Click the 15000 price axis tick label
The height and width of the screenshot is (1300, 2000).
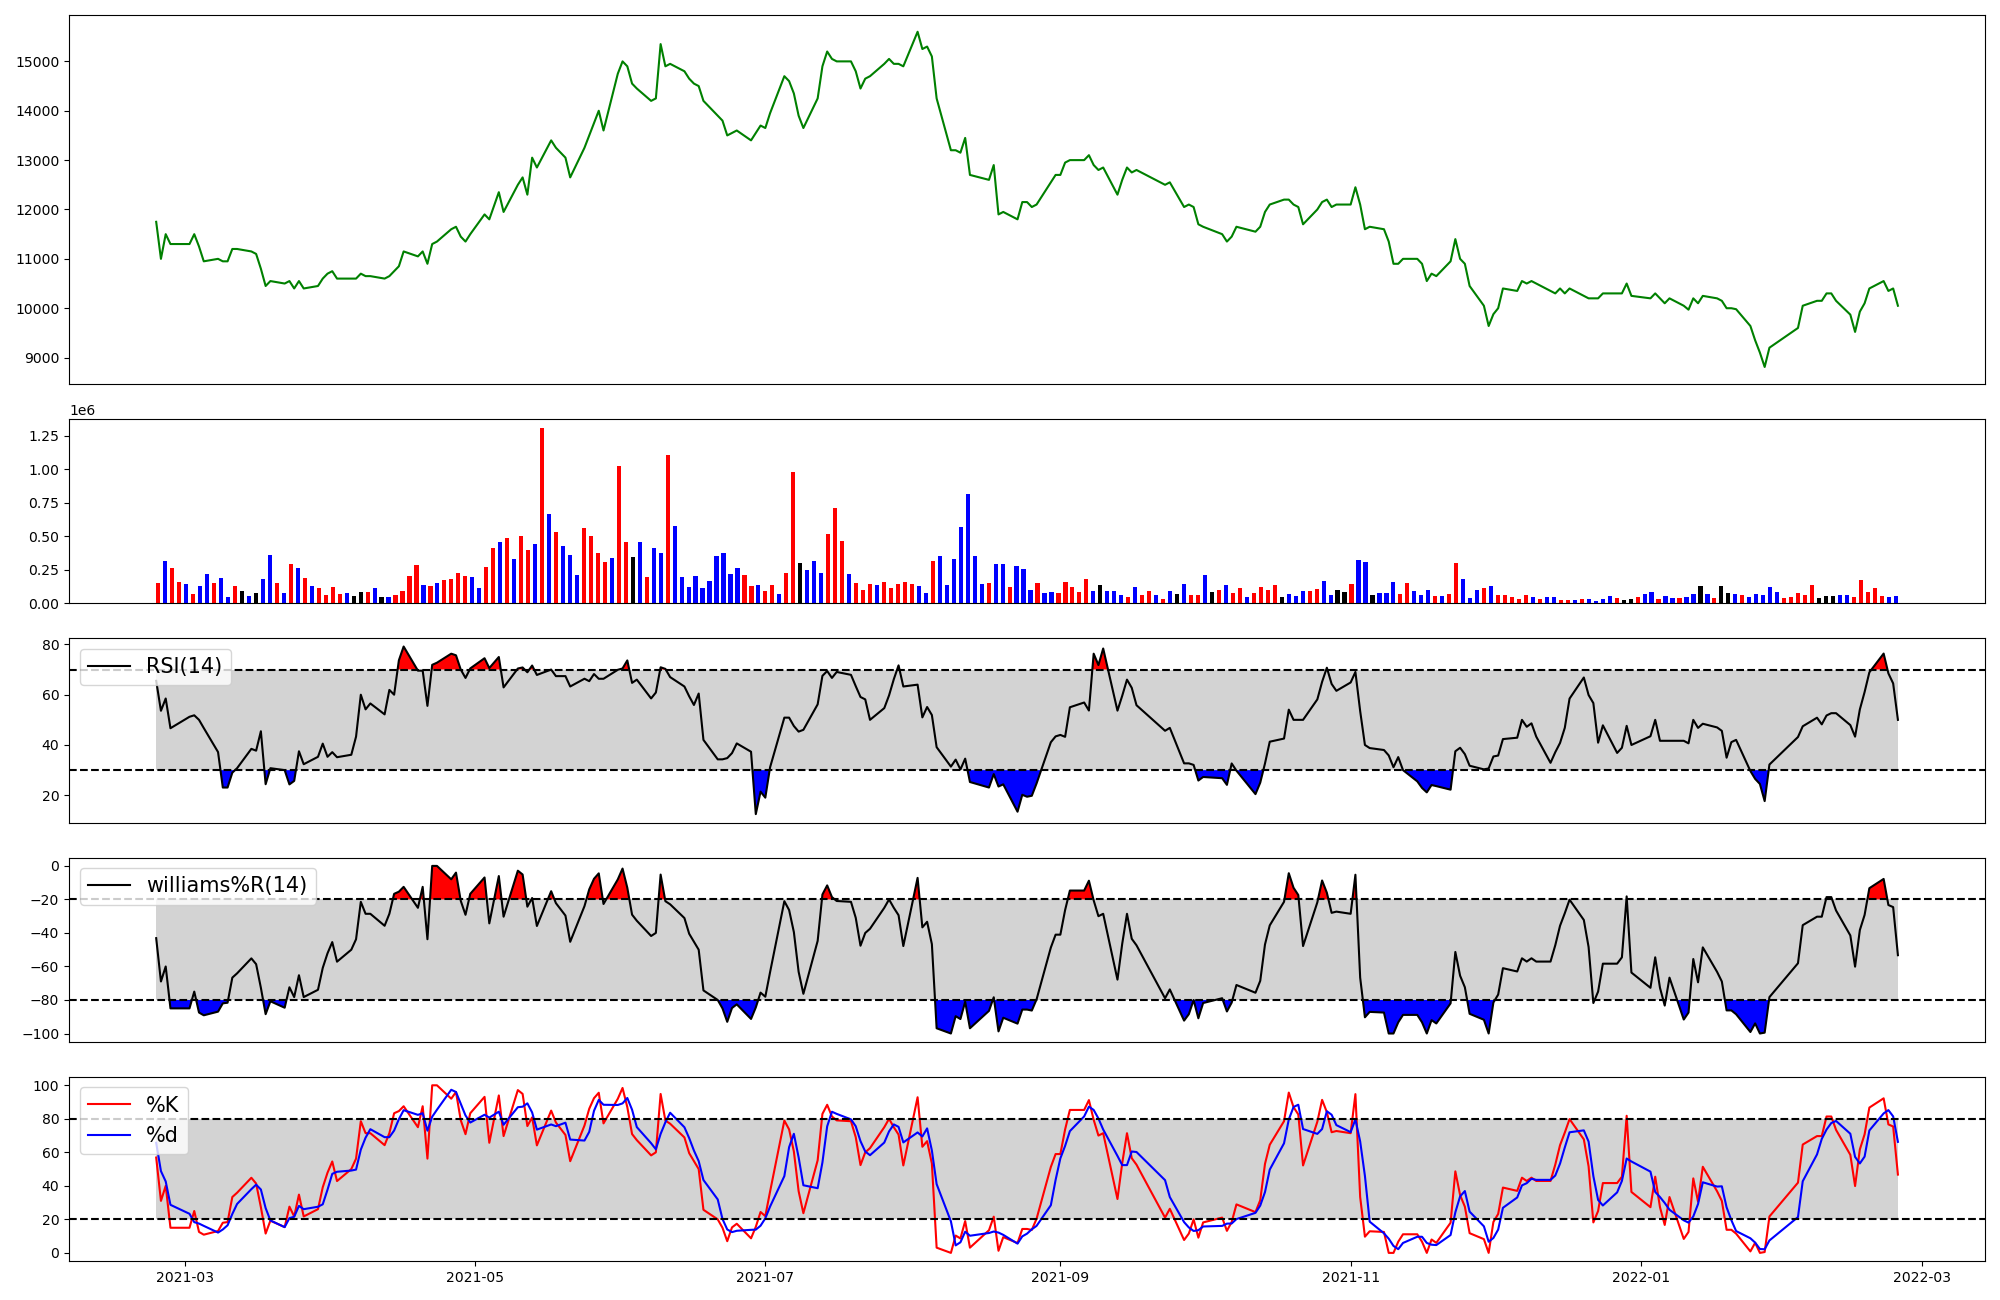click(x=38, y=62)
